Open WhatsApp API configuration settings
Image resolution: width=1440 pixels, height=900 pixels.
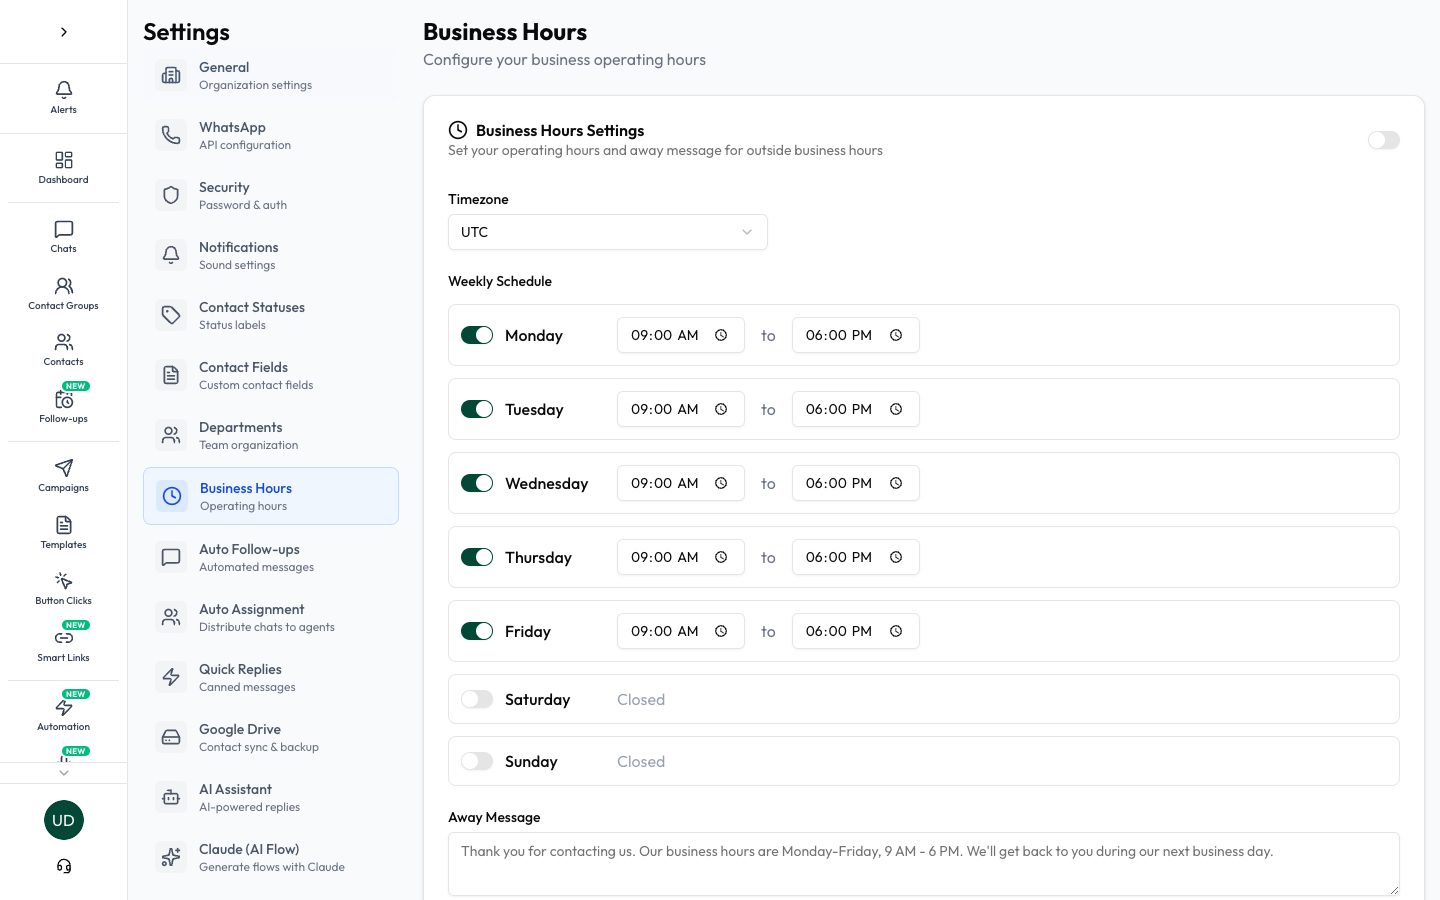point(271,135)
